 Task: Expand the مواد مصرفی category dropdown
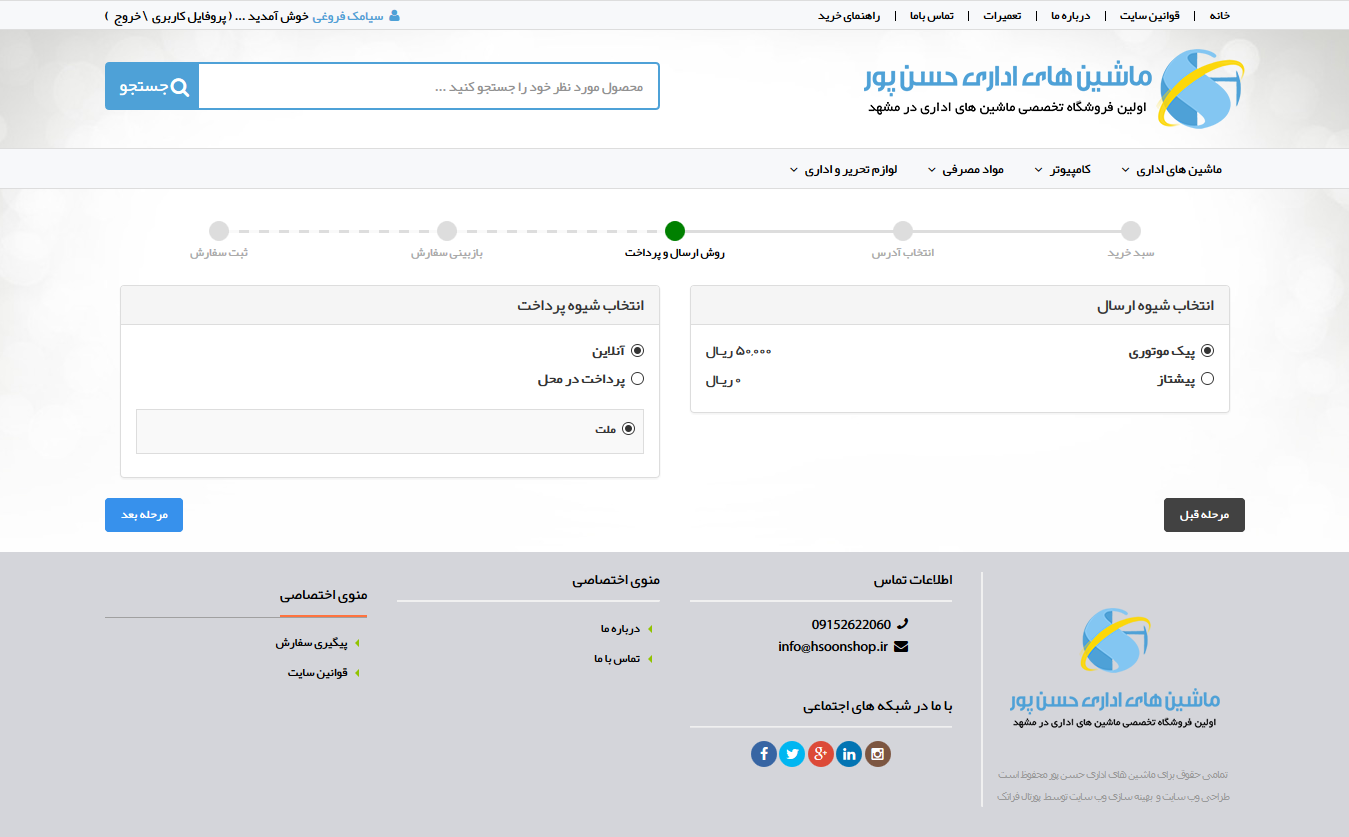pos(965,170)
